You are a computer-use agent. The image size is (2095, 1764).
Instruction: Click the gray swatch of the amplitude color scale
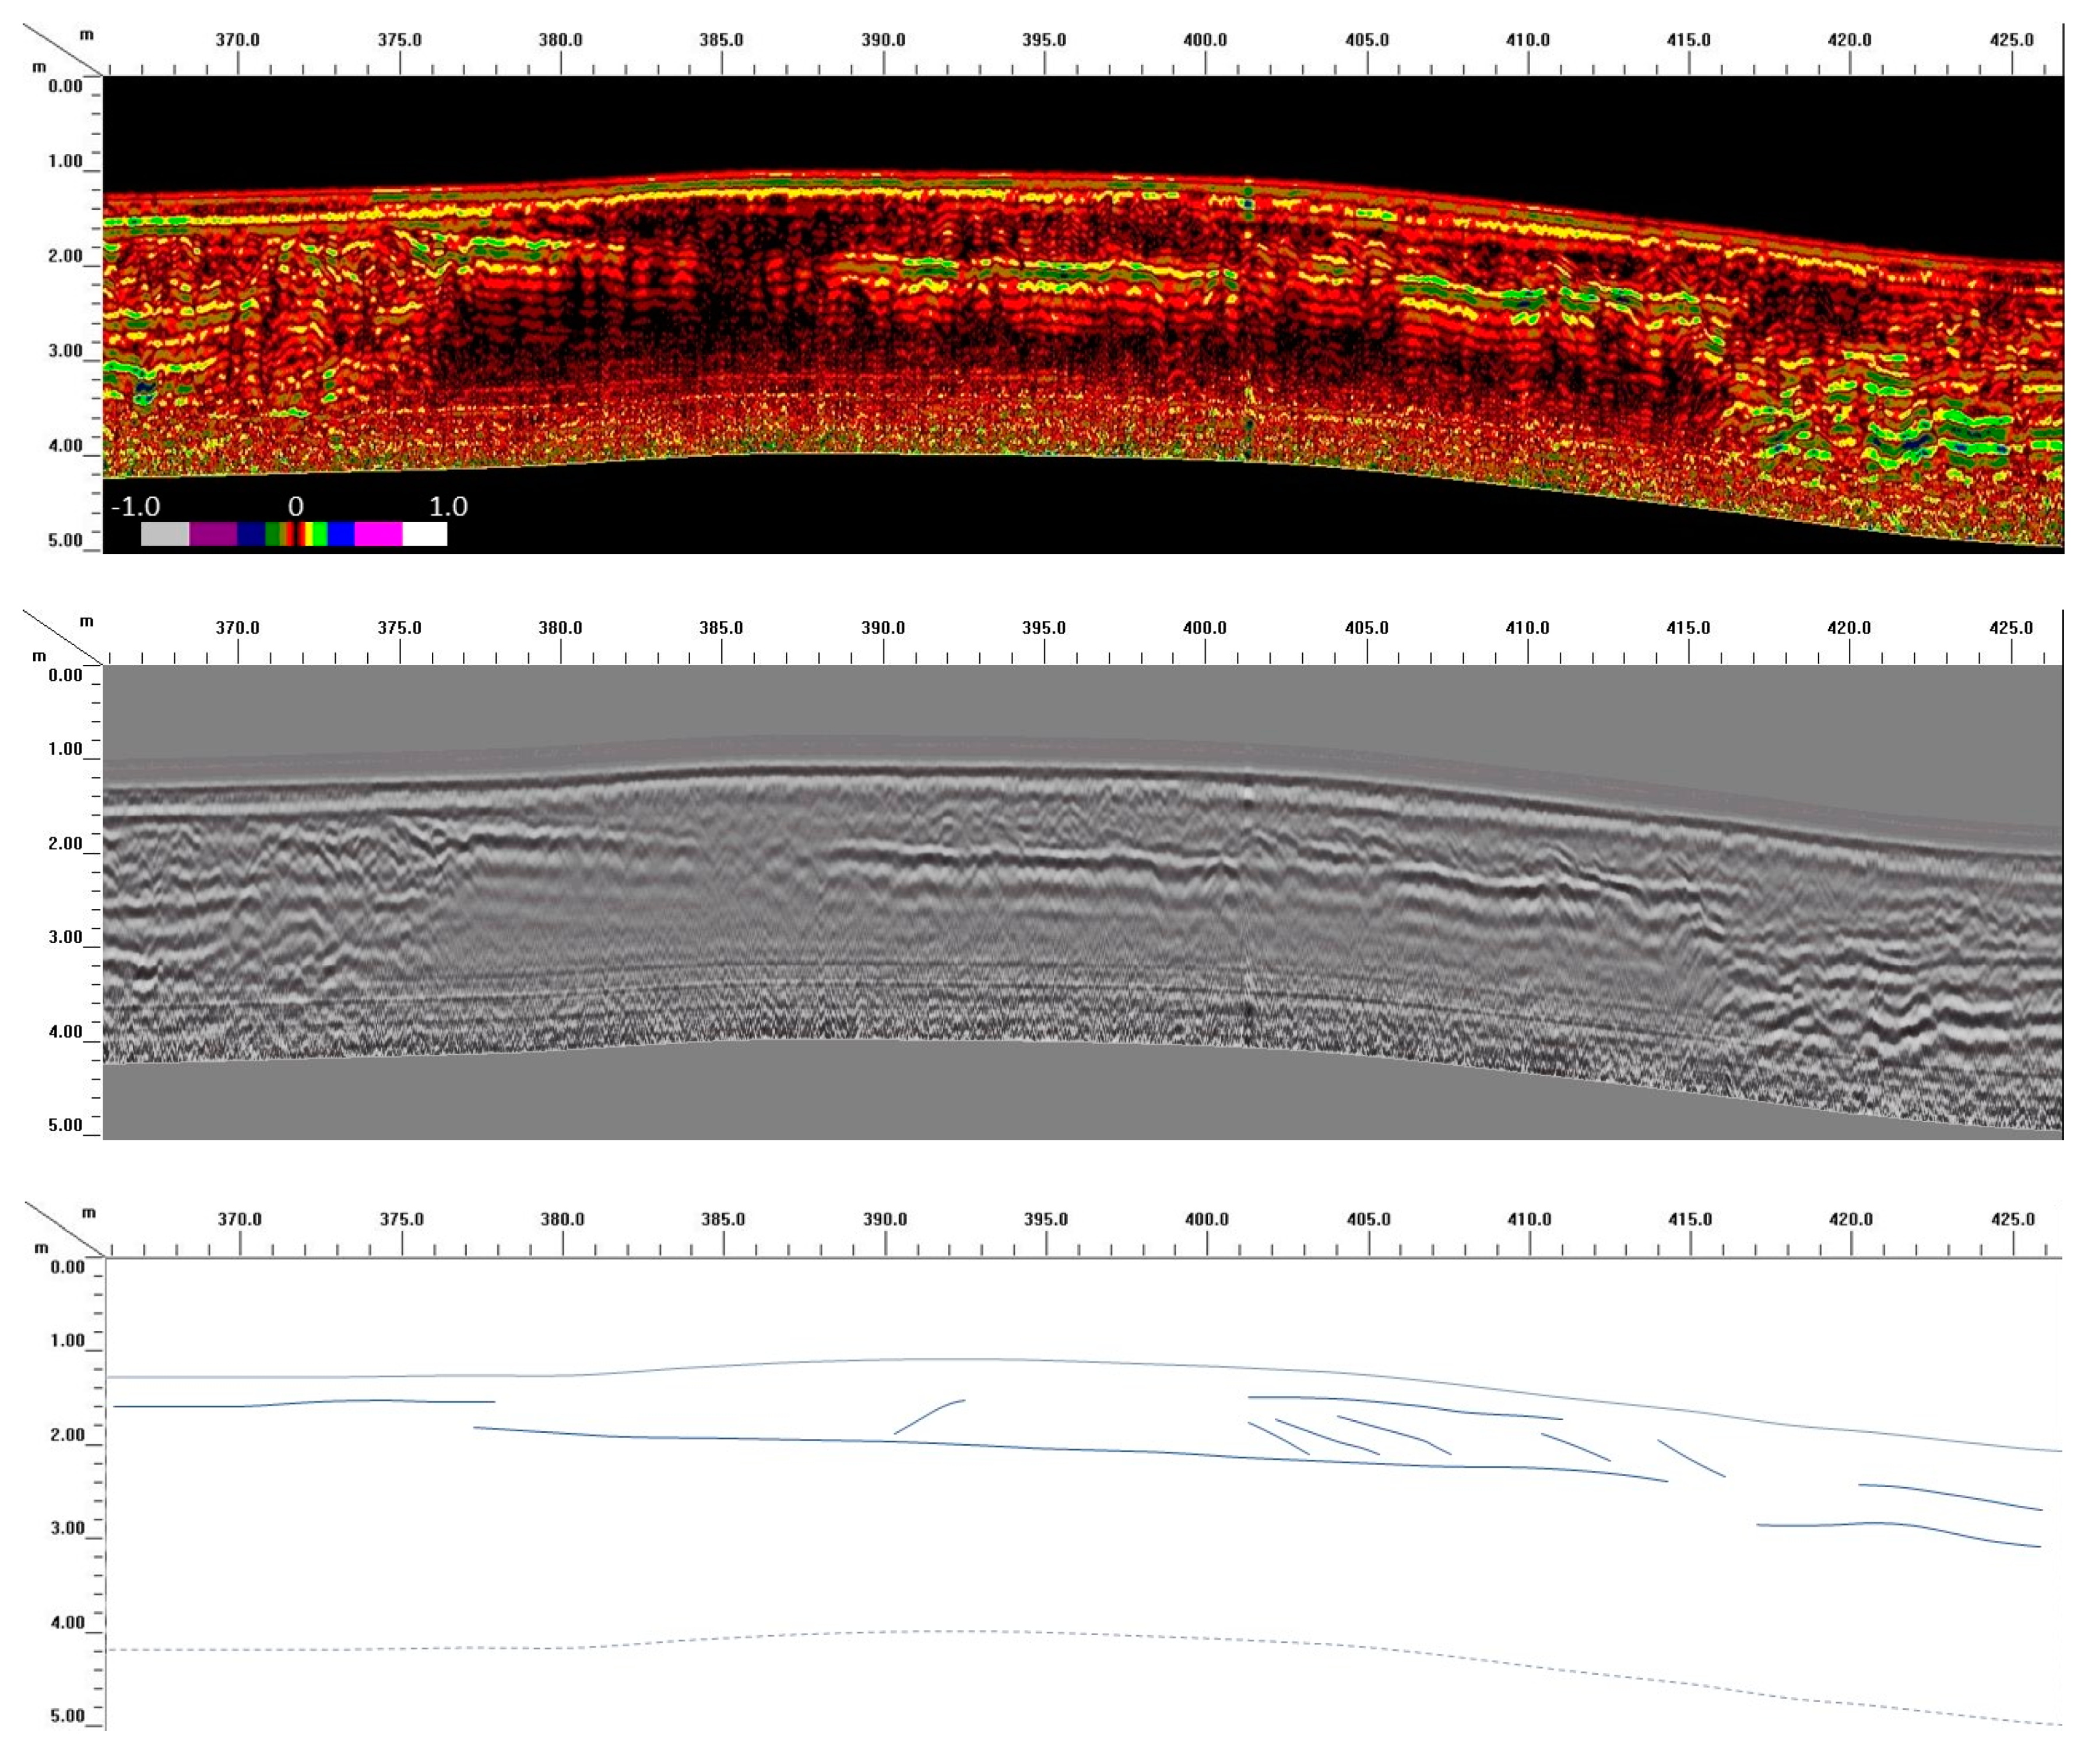click(x=164, y=535)
